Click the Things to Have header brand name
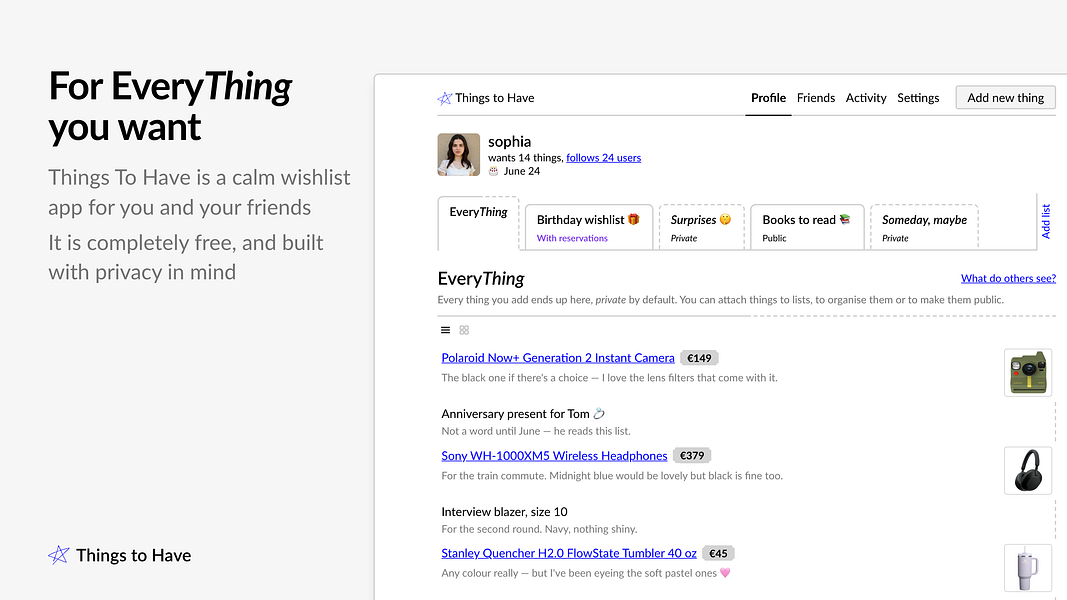 pyautogui.click(x=495, y=98)
